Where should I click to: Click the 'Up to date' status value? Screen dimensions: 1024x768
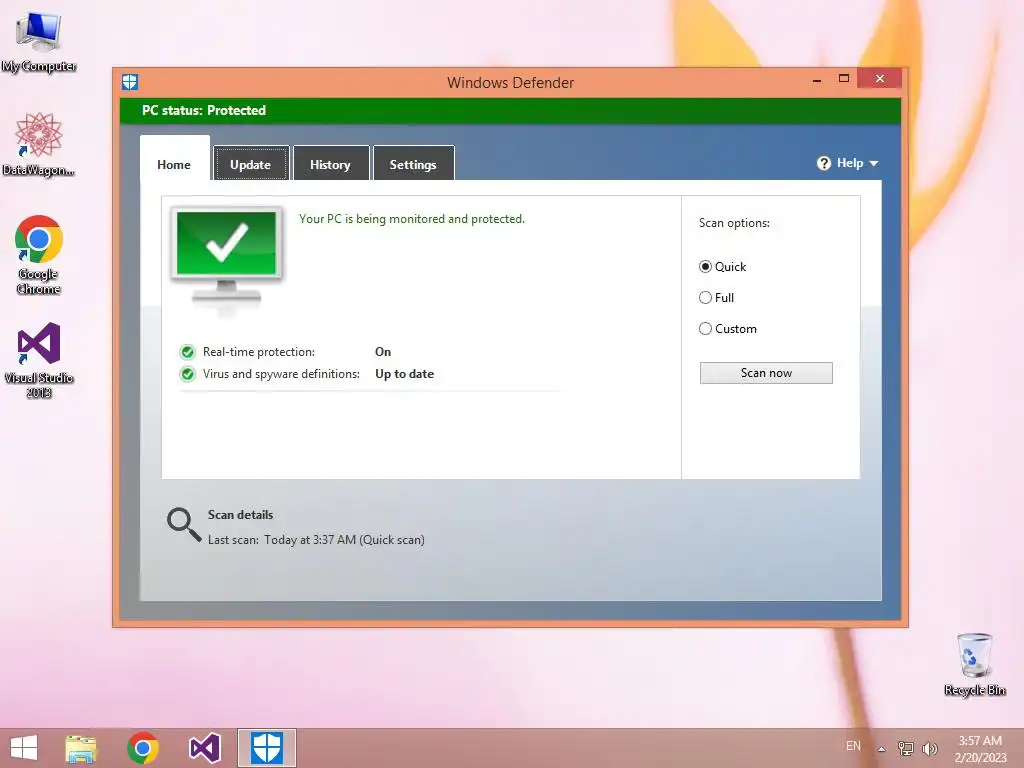click(404, 374)
